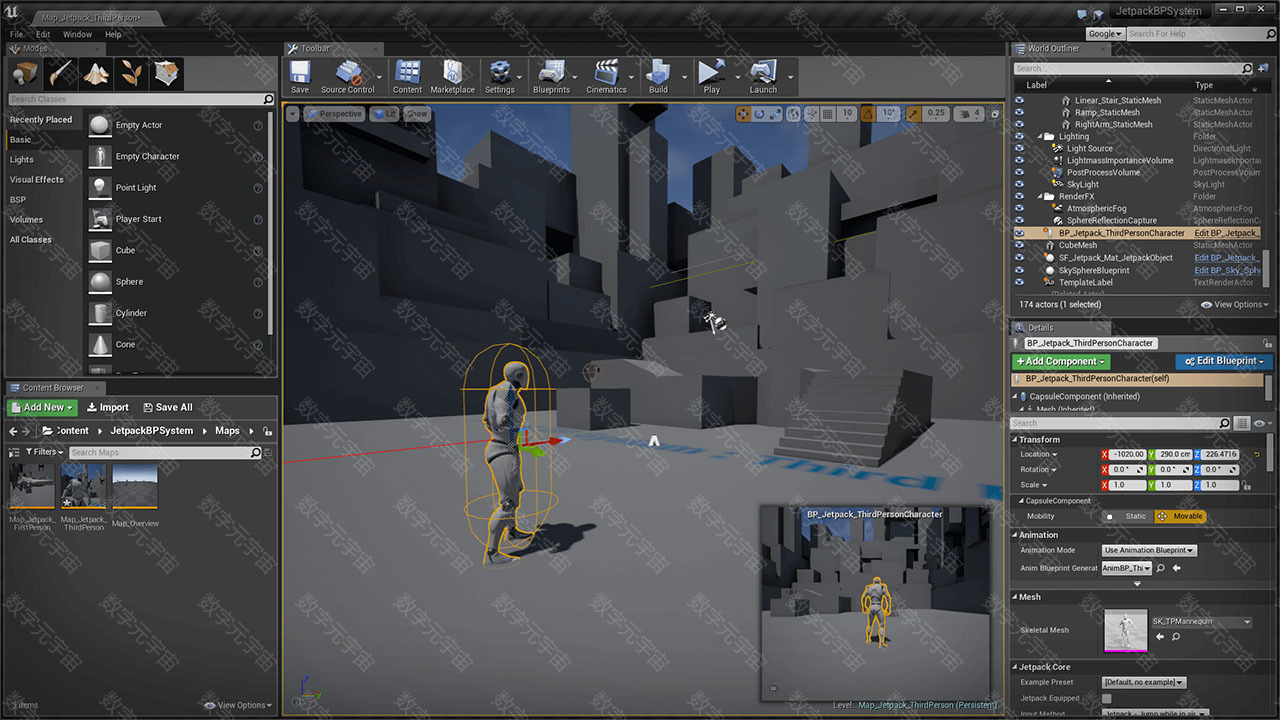Click the Add Component button
1280x720 pixels.
(1061, 361)
